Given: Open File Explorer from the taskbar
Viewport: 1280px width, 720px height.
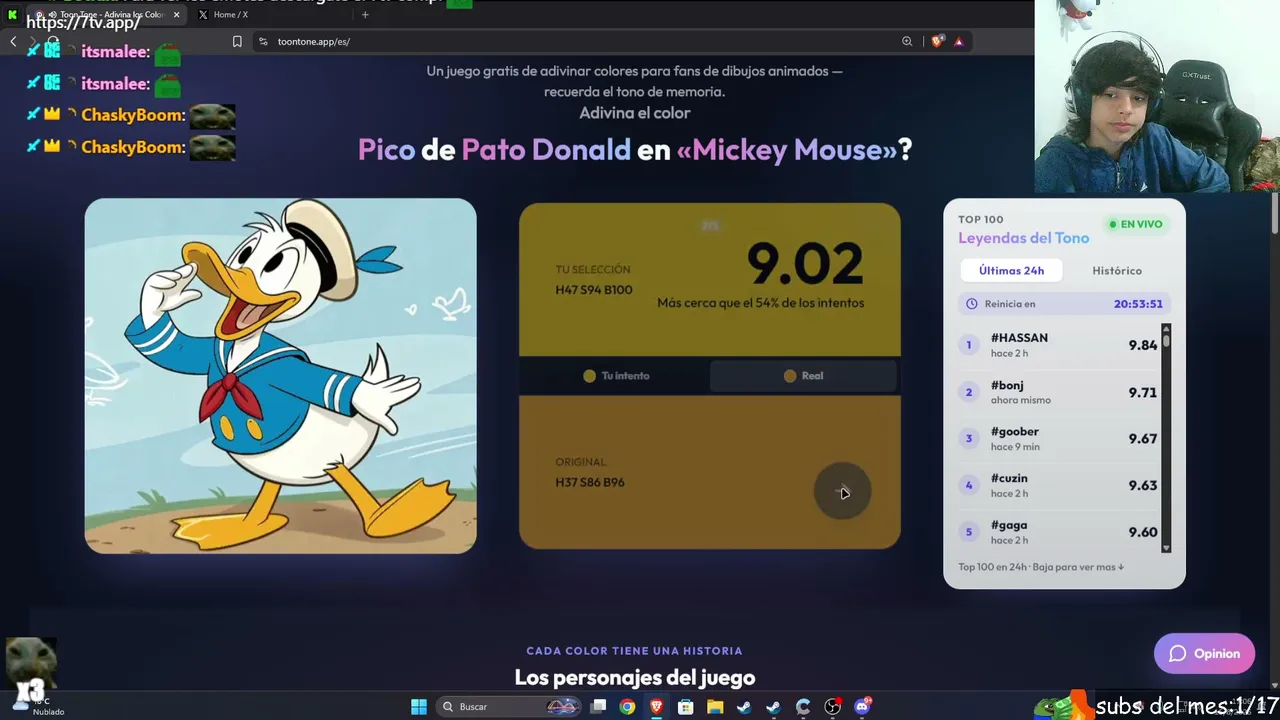Looking at the screenshot, I should pyautogui.click(x=715, y=707).
